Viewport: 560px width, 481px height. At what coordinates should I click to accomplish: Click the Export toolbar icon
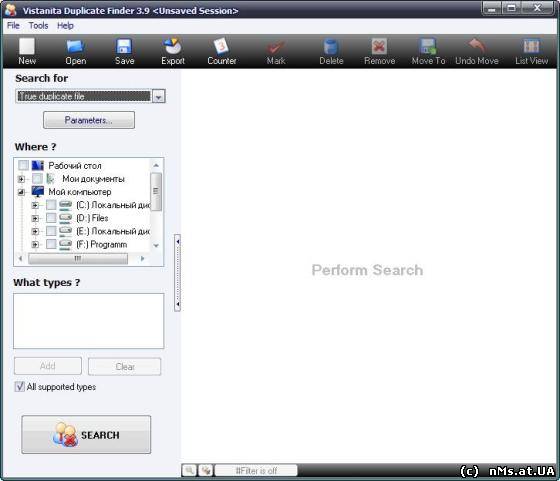[x=172, y=46]
